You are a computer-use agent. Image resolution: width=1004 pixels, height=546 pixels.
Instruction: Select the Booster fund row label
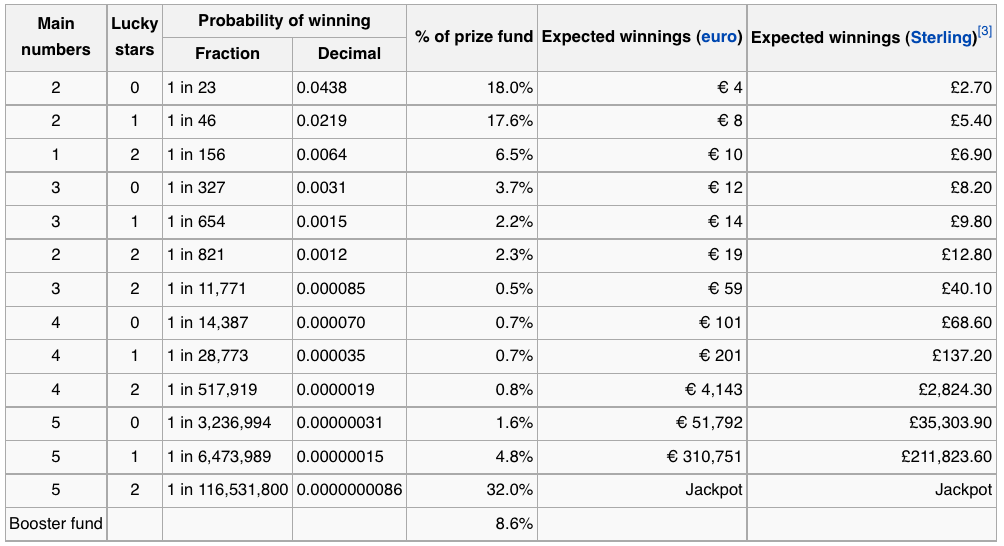(x=56, y=524)
